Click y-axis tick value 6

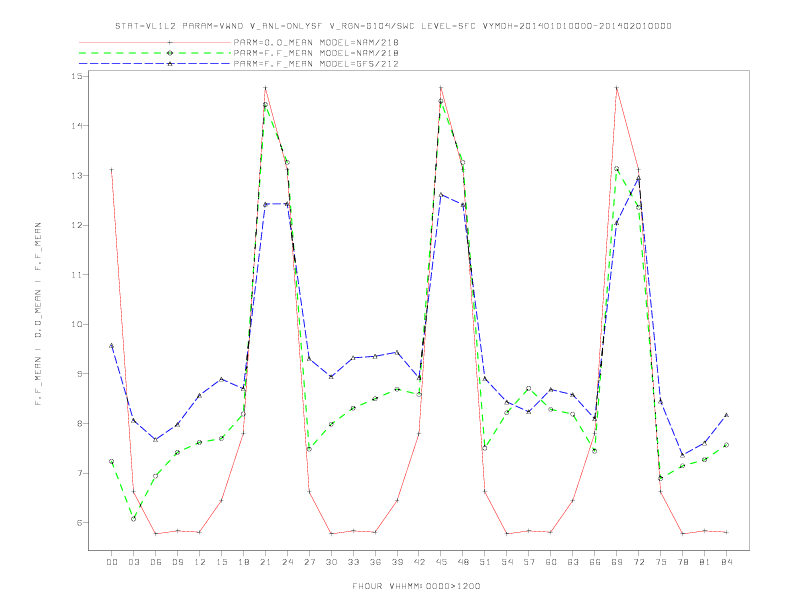(x=79, y=523)
